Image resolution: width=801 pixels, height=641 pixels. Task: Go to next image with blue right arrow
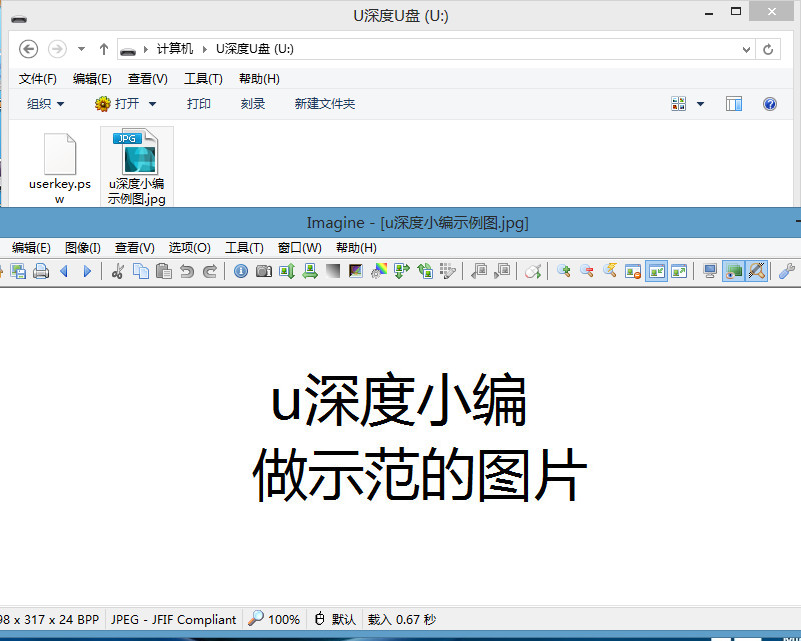tap(87, 271)
